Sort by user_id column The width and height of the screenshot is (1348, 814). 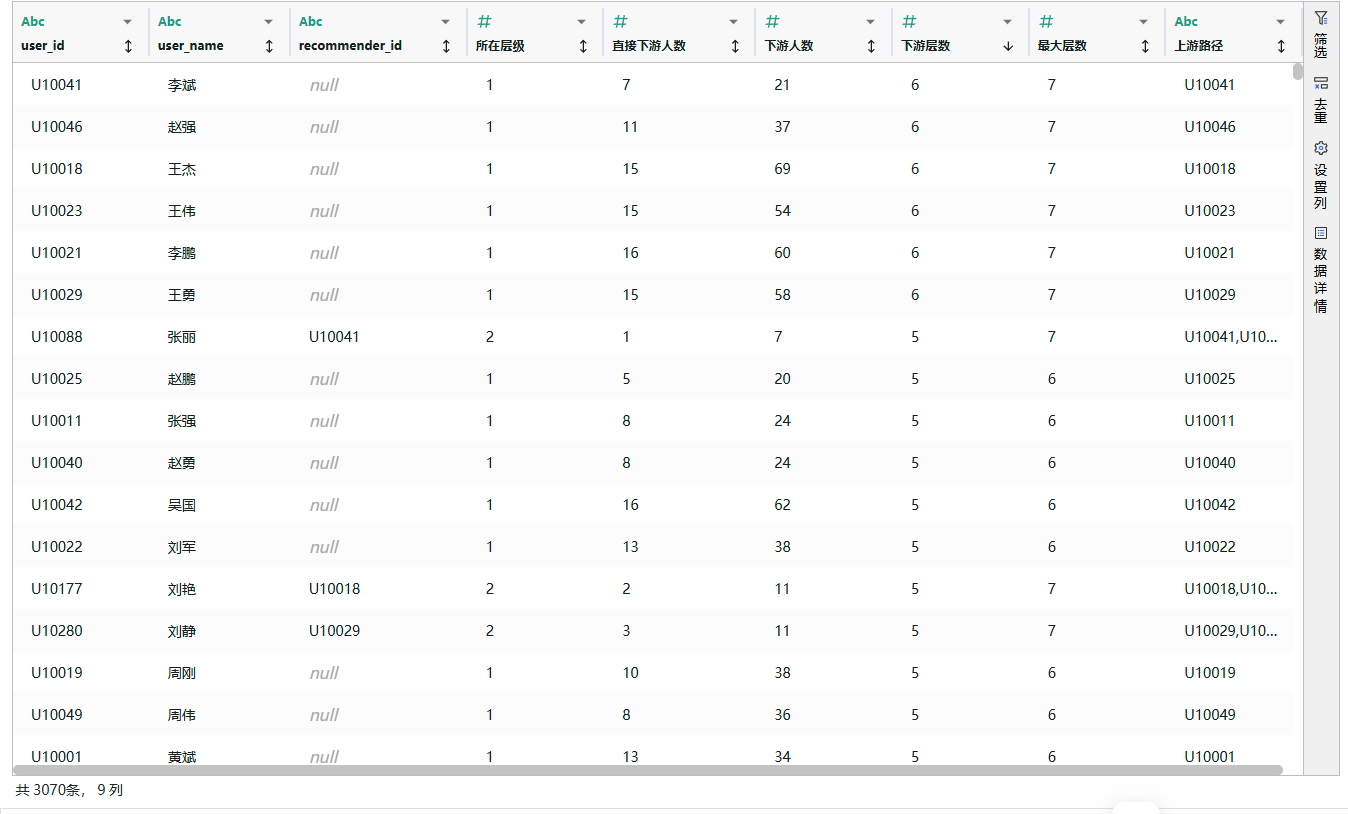128,46
